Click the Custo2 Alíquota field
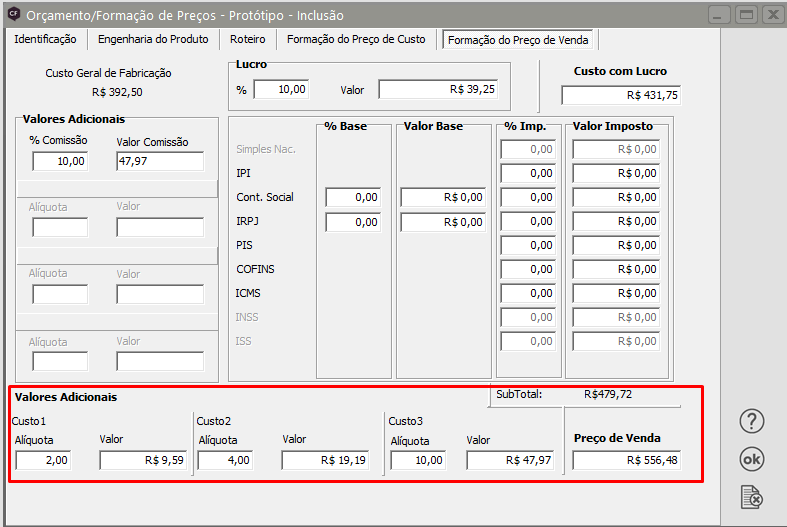This screenshot has height=527, width=787. coord(225,460)
